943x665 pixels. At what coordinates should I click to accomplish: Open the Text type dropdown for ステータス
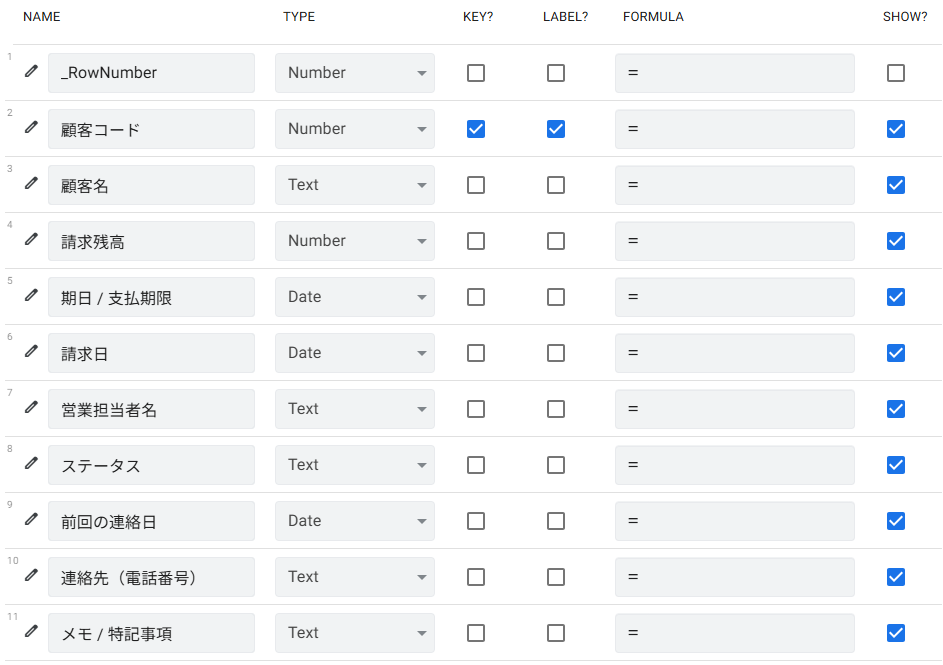coord(354,464)
